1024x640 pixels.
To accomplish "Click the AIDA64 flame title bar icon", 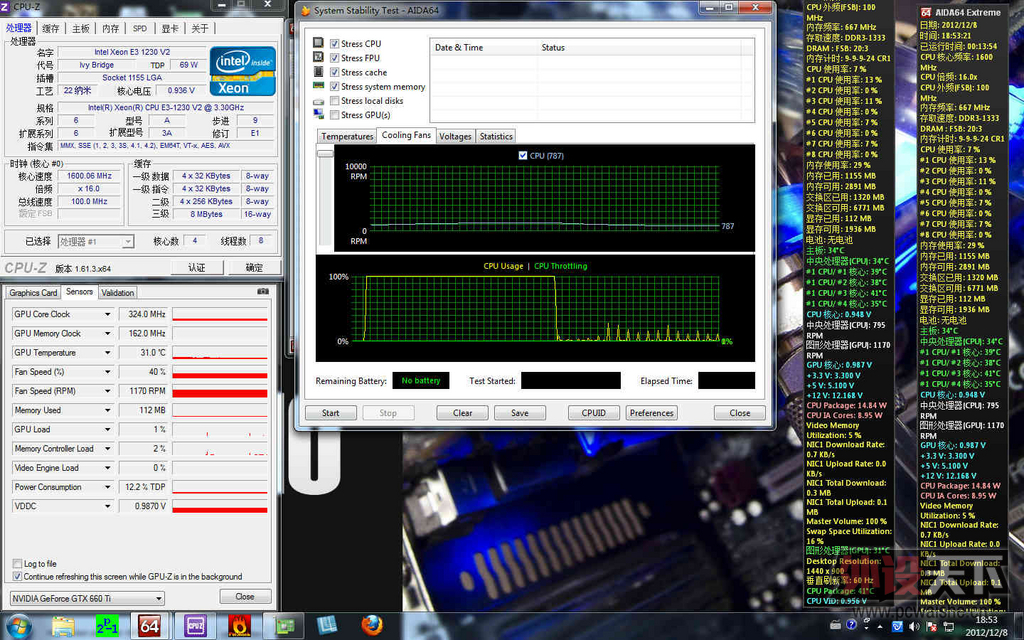I will [x=305, y=10].
